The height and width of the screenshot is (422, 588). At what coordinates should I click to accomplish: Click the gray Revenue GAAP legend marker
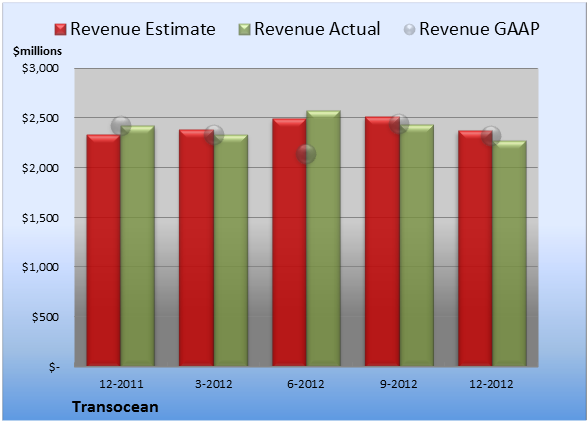point(410,30)
